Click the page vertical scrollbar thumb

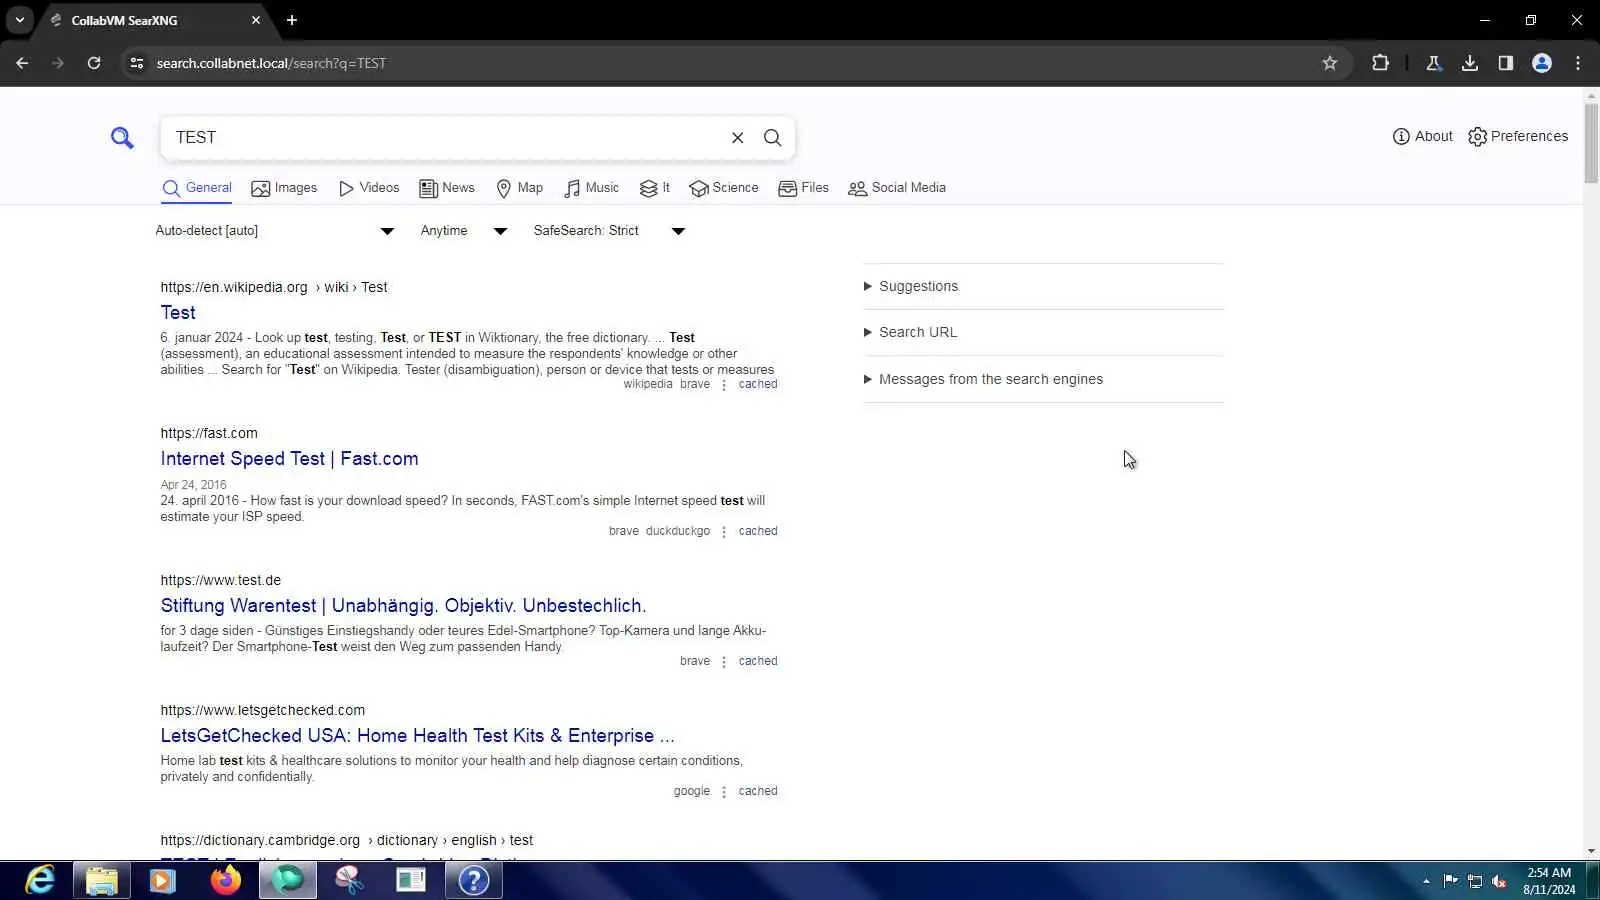[x=1591, y=142]
